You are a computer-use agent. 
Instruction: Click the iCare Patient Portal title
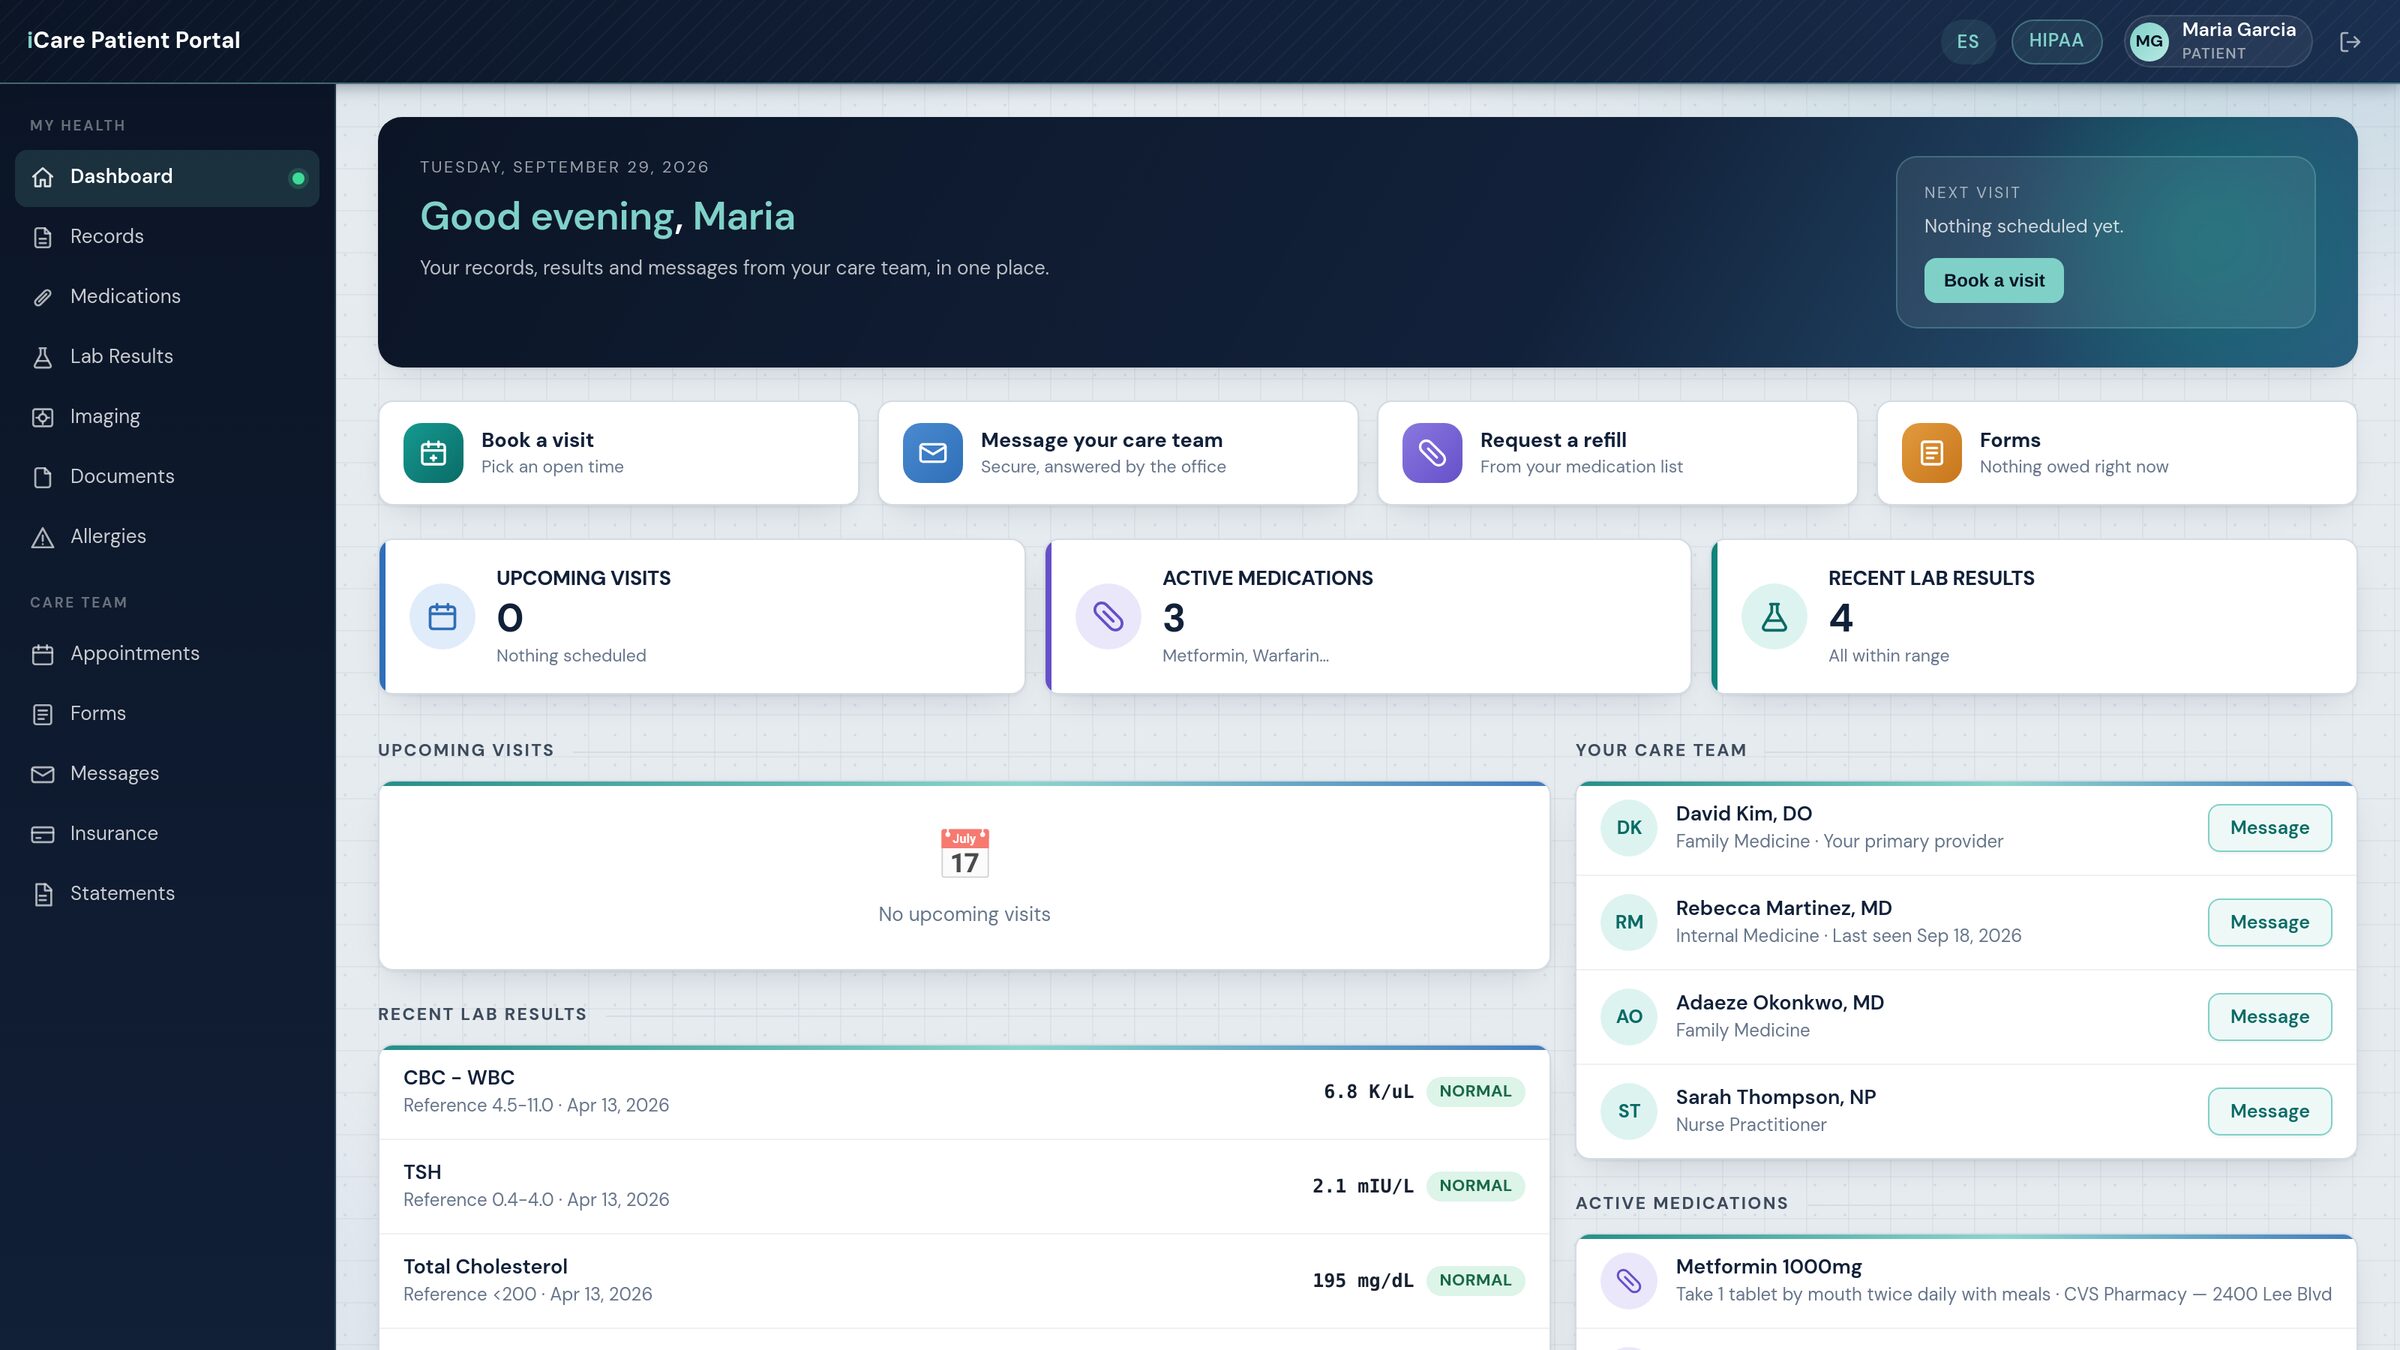pyautogui.click(x=134, y=41)
